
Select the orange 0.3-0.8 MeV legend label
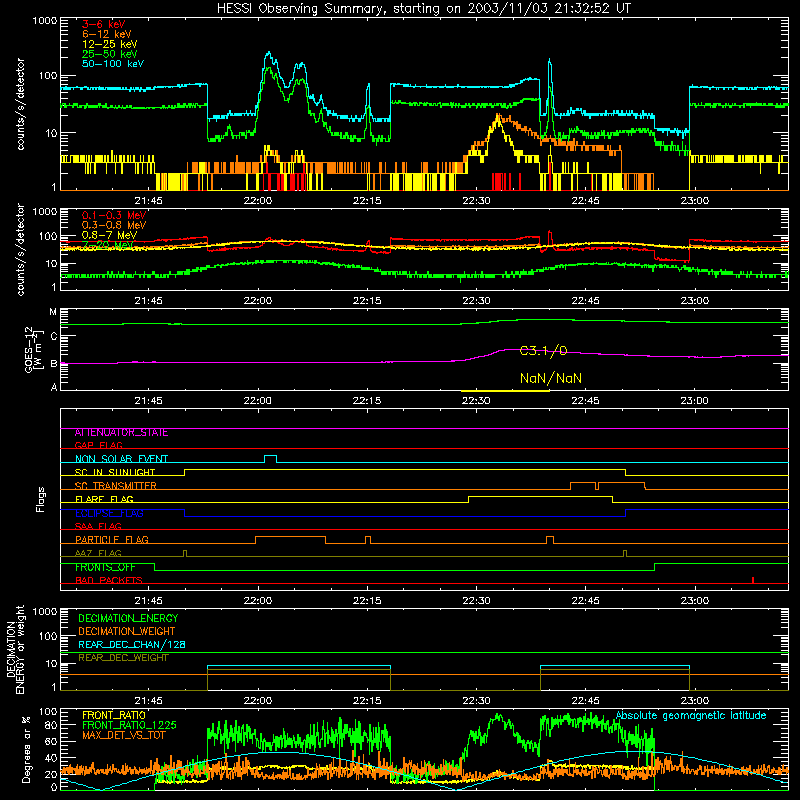114,225
